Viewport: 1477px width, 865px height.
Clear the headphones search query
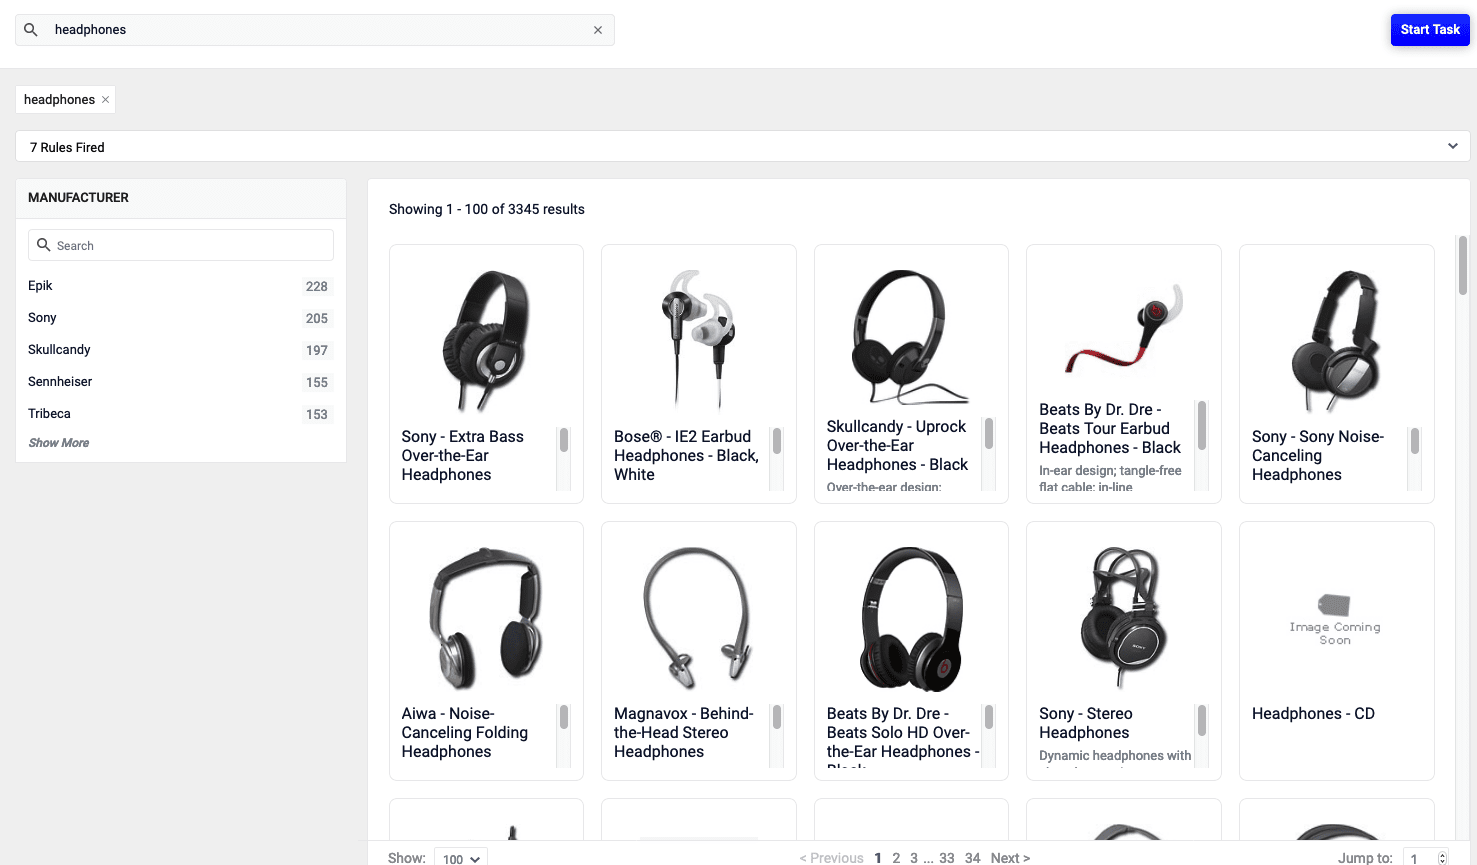(x=598, y=30)
